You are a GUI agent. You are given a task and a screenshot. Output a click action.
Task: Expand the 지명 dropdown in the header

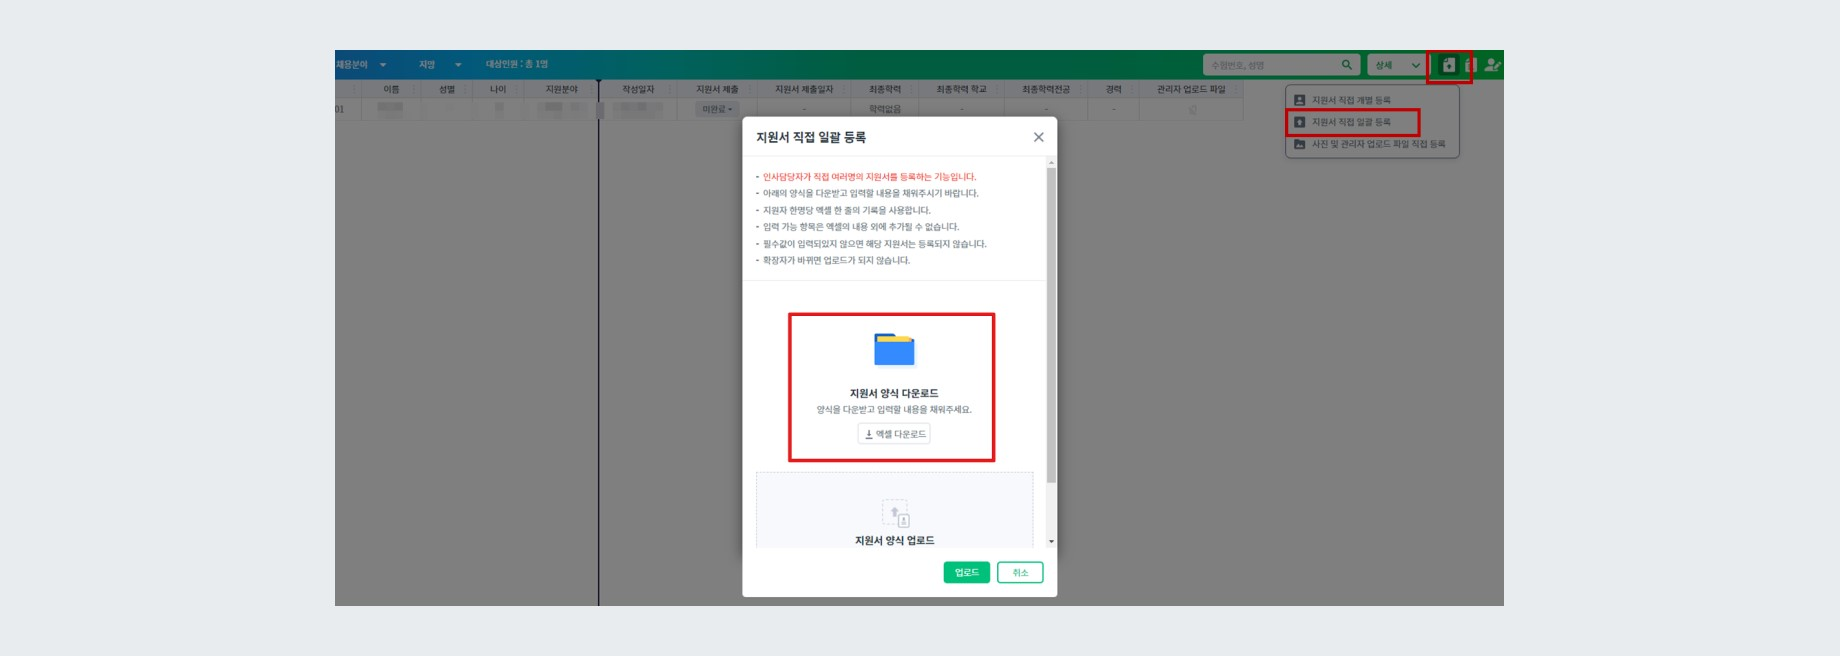458,65
